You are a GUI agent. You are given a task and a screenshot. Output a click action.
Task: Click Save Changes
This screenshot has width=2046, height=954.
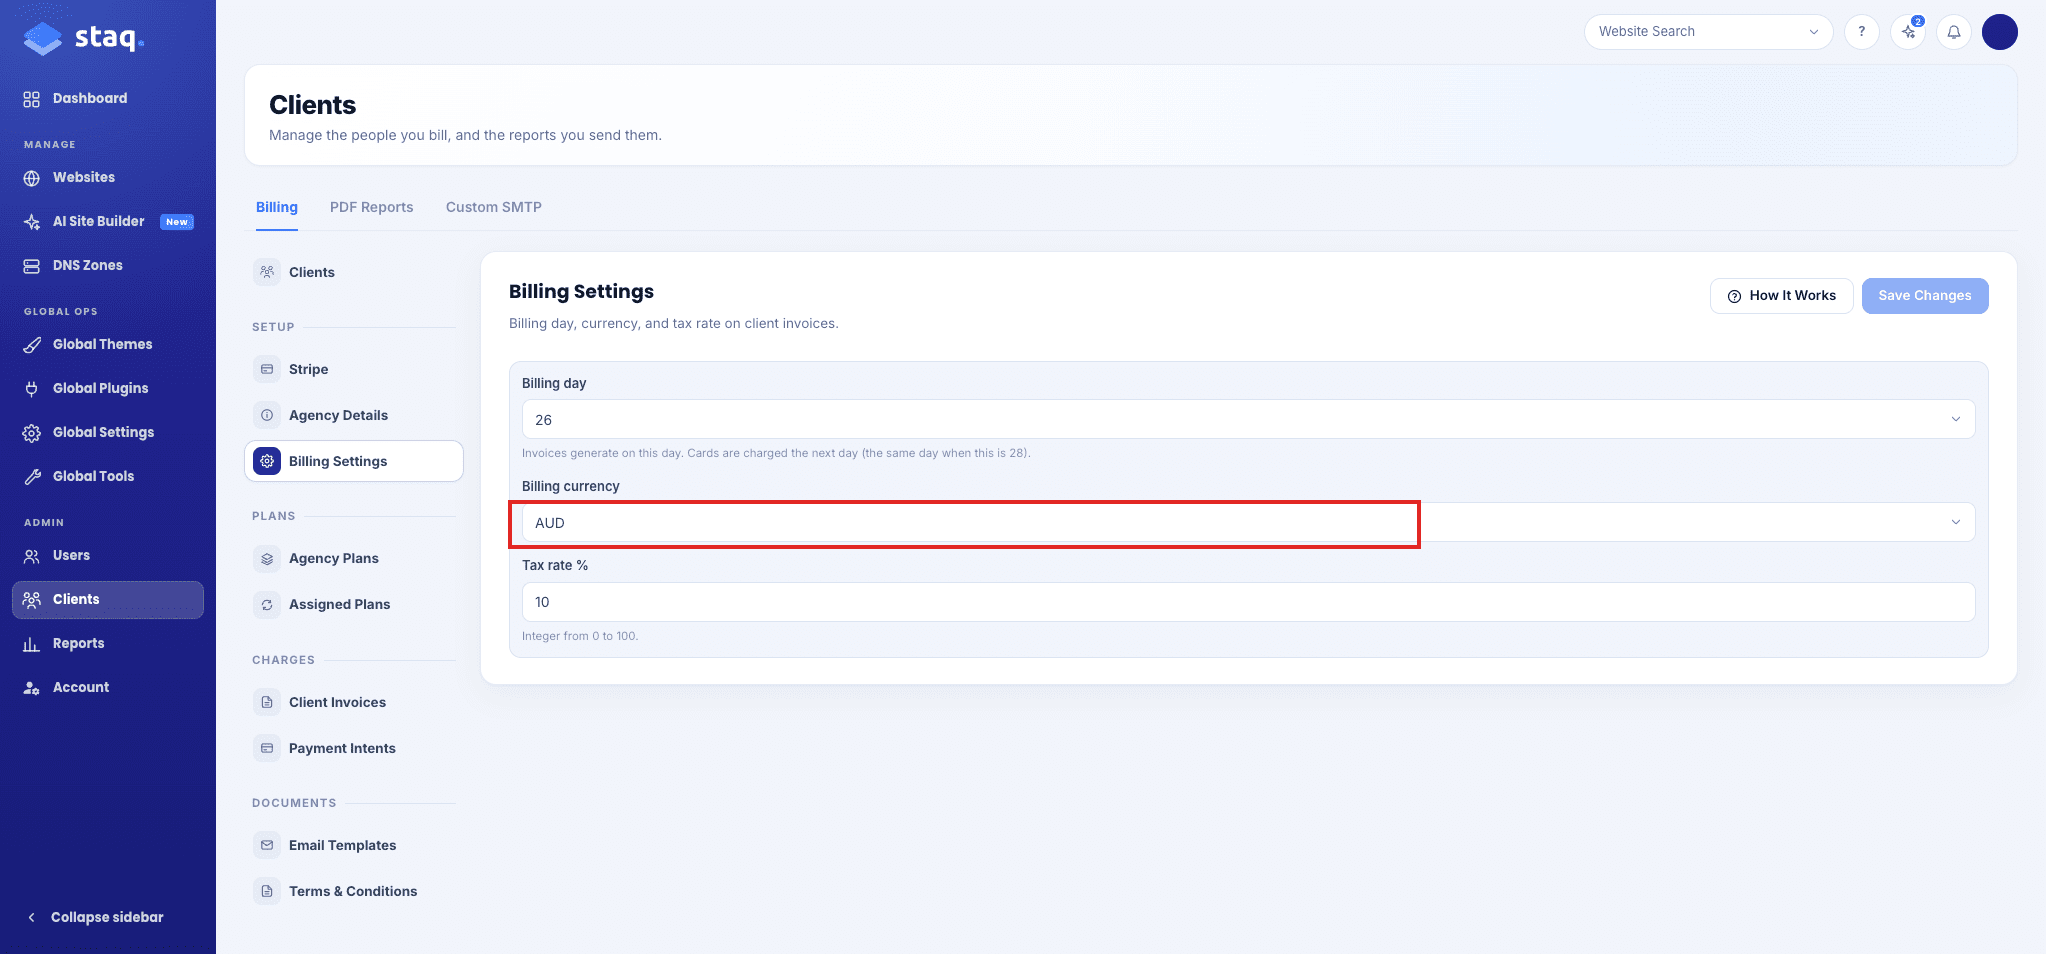click(x=1924, y=296)
